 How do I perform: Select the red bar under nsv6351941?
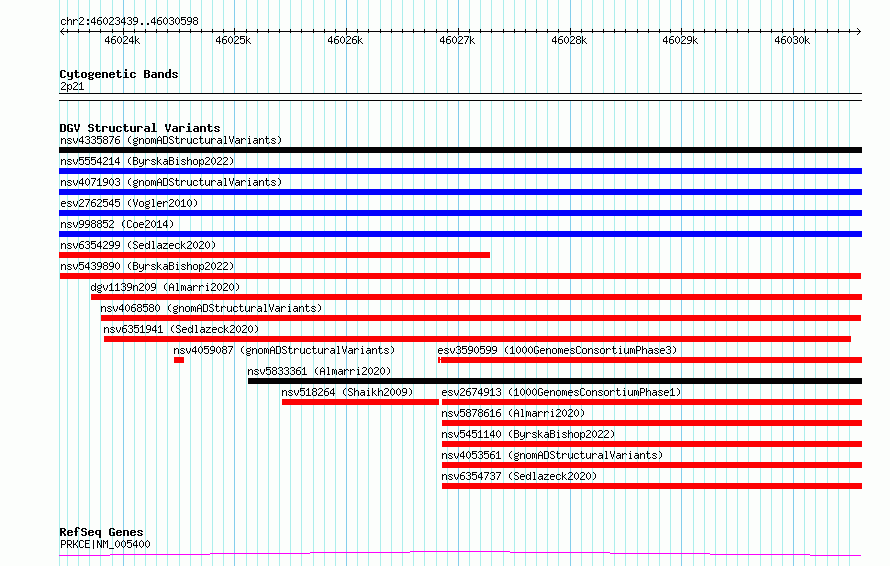pyautogui.click(x=477, y=339)
